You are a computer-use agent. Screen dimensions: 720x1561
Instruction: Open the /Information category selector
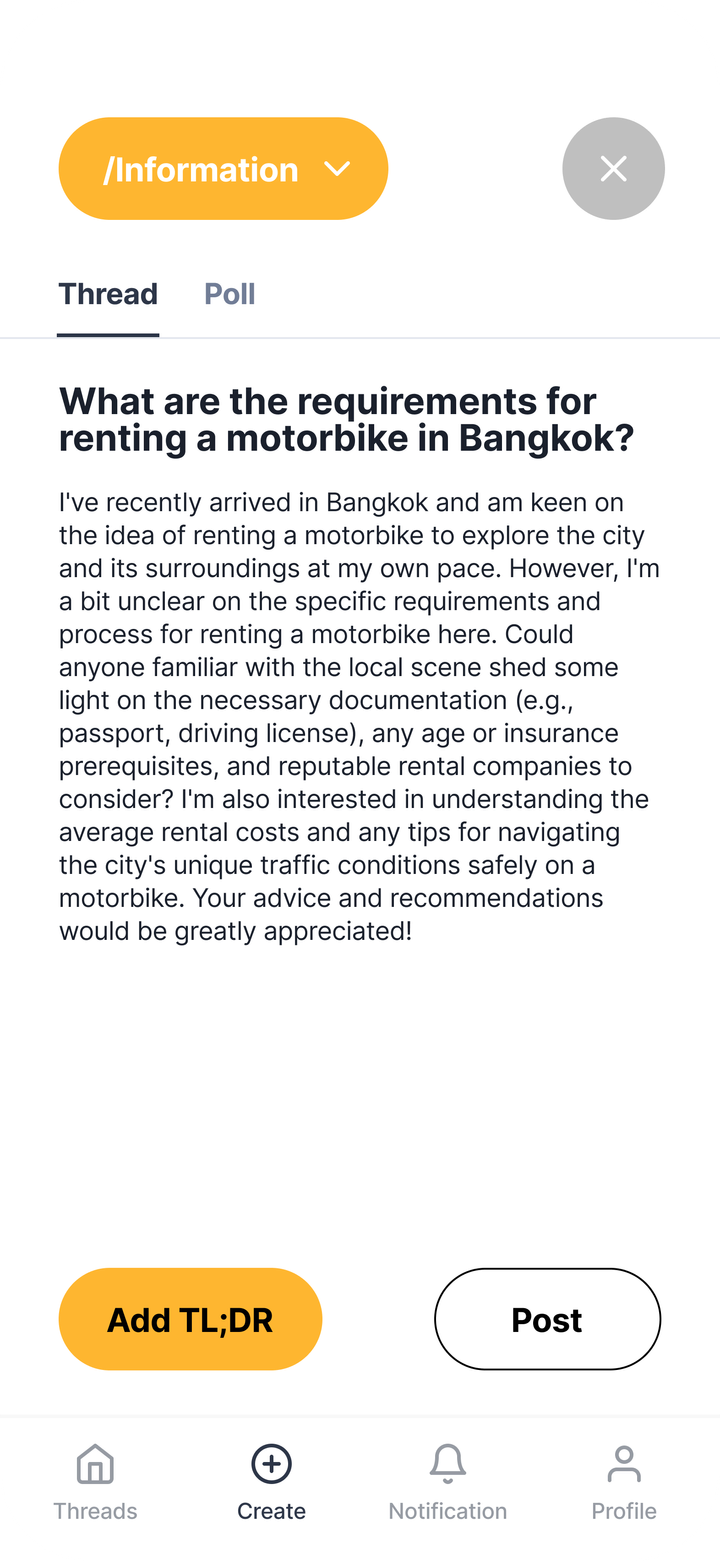coord(201,169)
